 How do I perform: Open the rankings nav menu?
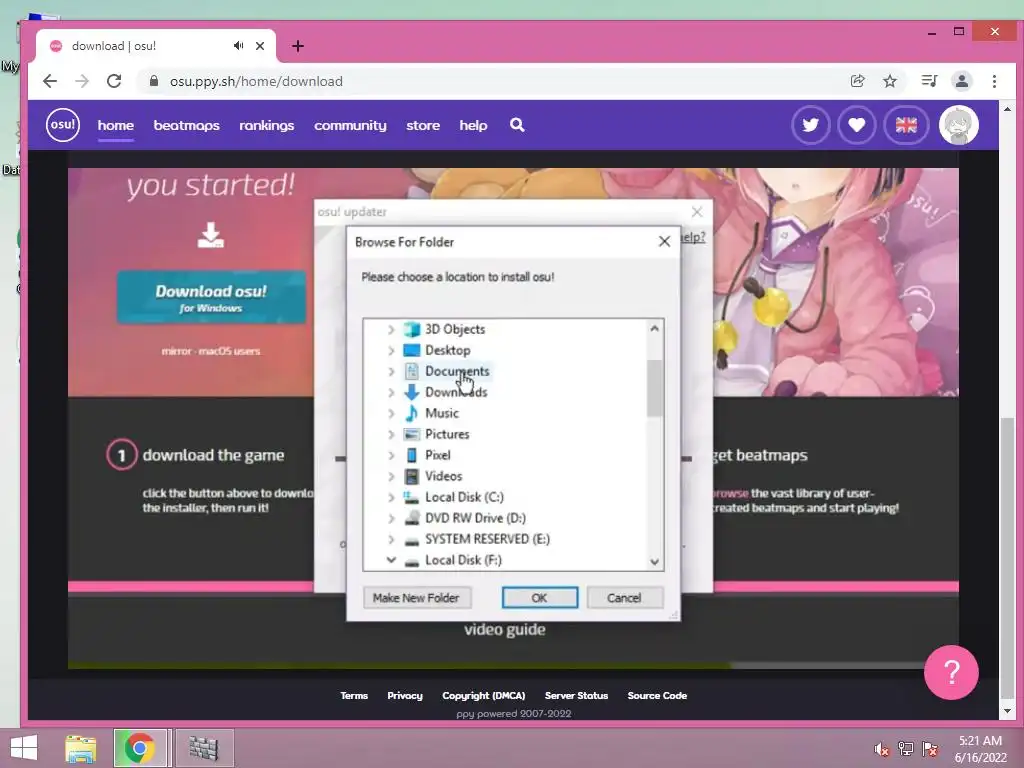tap(266, 125)
